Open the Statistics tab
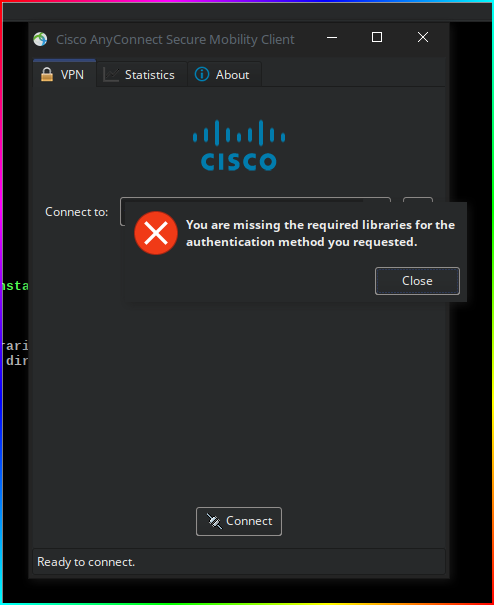Image resolution: width=494 pixels, height=605 pixels. (x=142, y=74)
